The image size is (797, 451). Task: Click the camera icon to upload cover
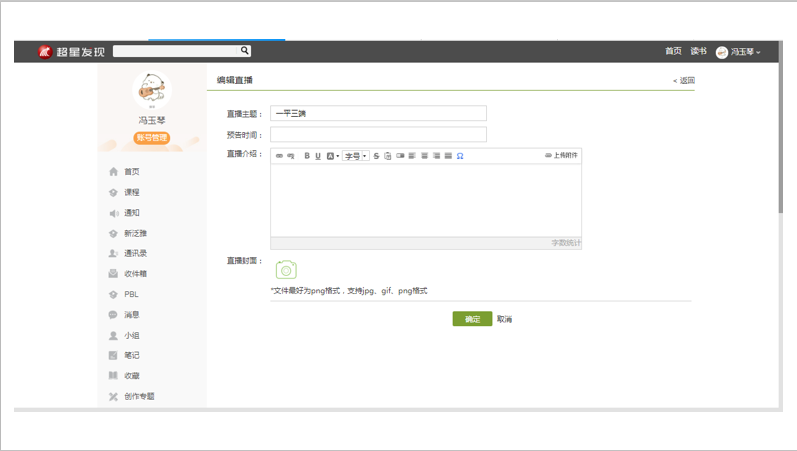click(286, 270)
